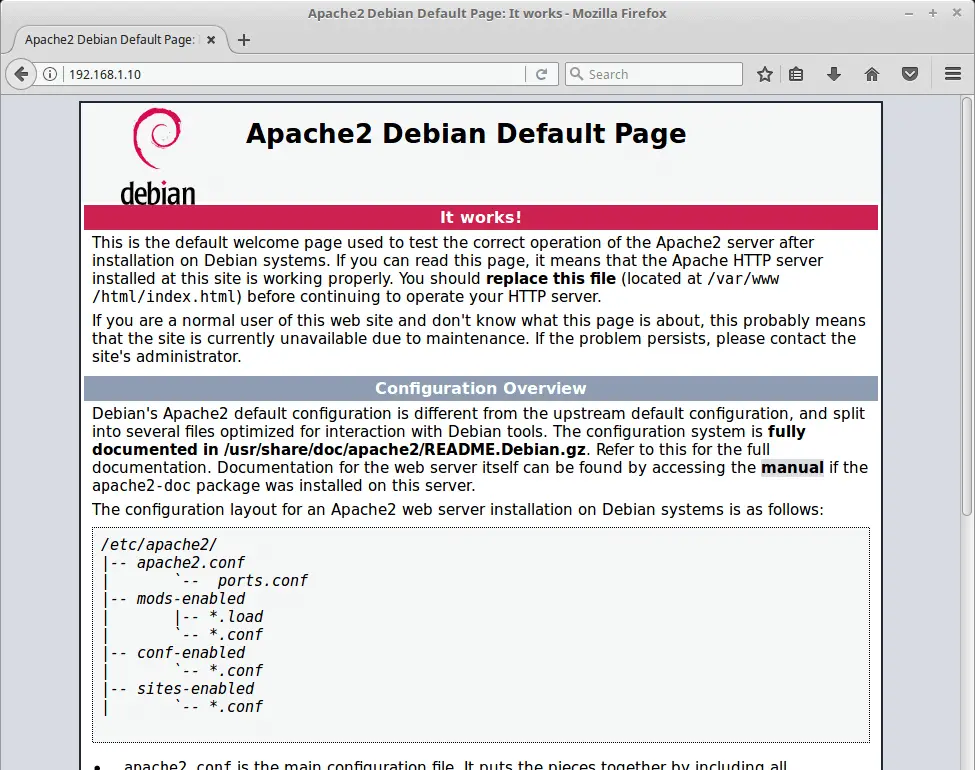Go back using the back arrow button
This screenshot has height=770, width=975.
coord(21,74)
